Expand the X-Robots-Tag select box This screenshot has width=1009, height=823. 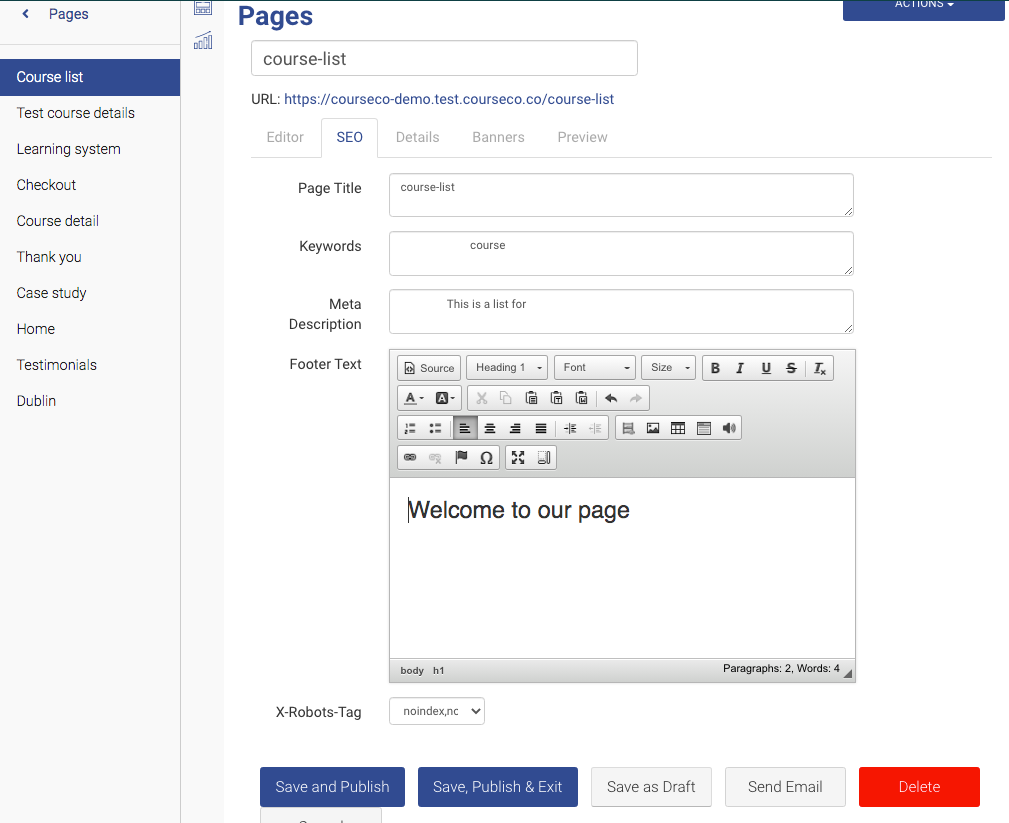[436, 711]
